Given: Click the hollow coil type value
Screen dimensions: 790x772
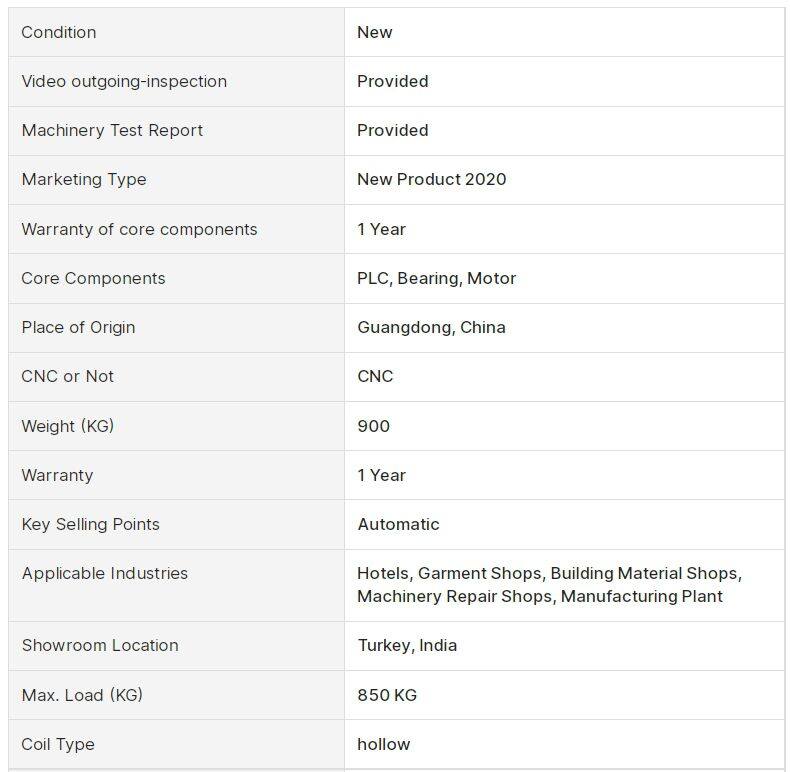Looking at the screenshot, I should (384, 744).
